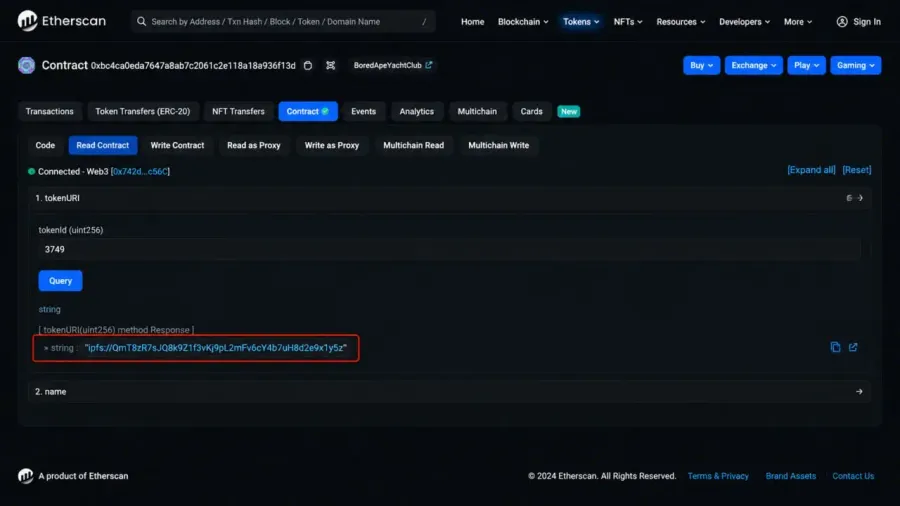
Task: Copy the tokenURI response string
Action: click(835, 347)
